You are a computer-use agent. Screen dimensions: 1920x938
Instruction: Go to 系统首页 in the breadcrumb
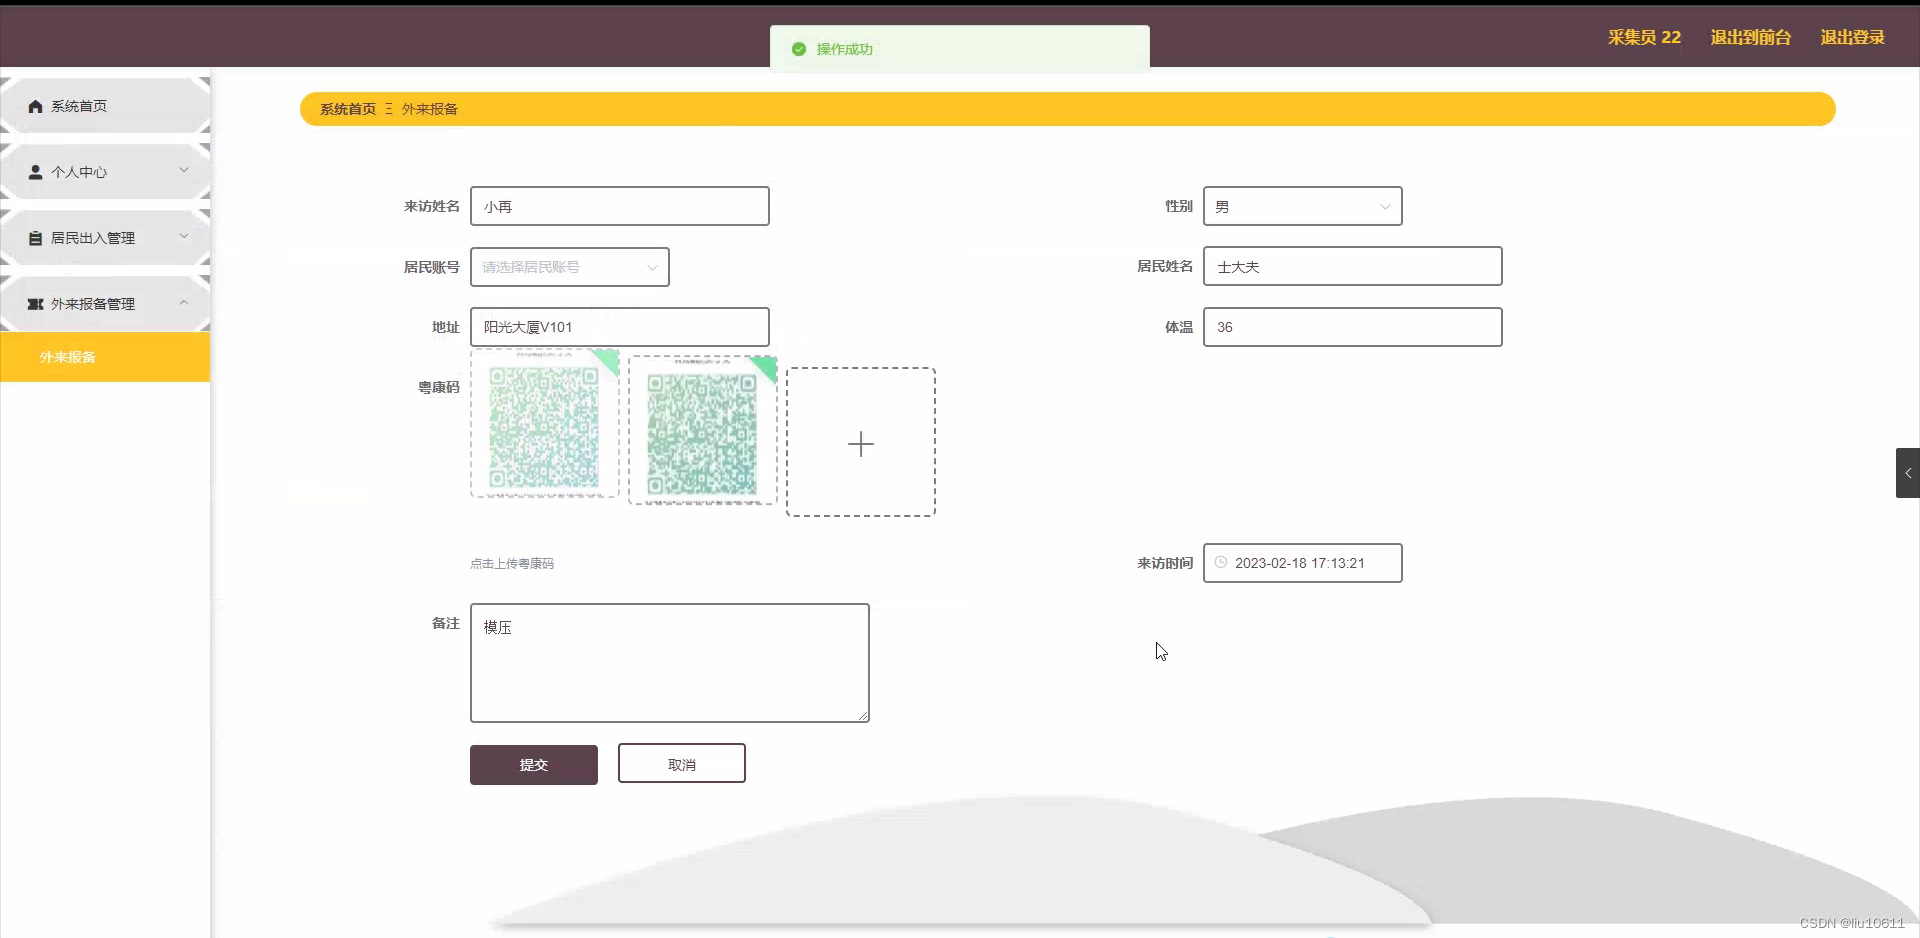tap(348, 109)
